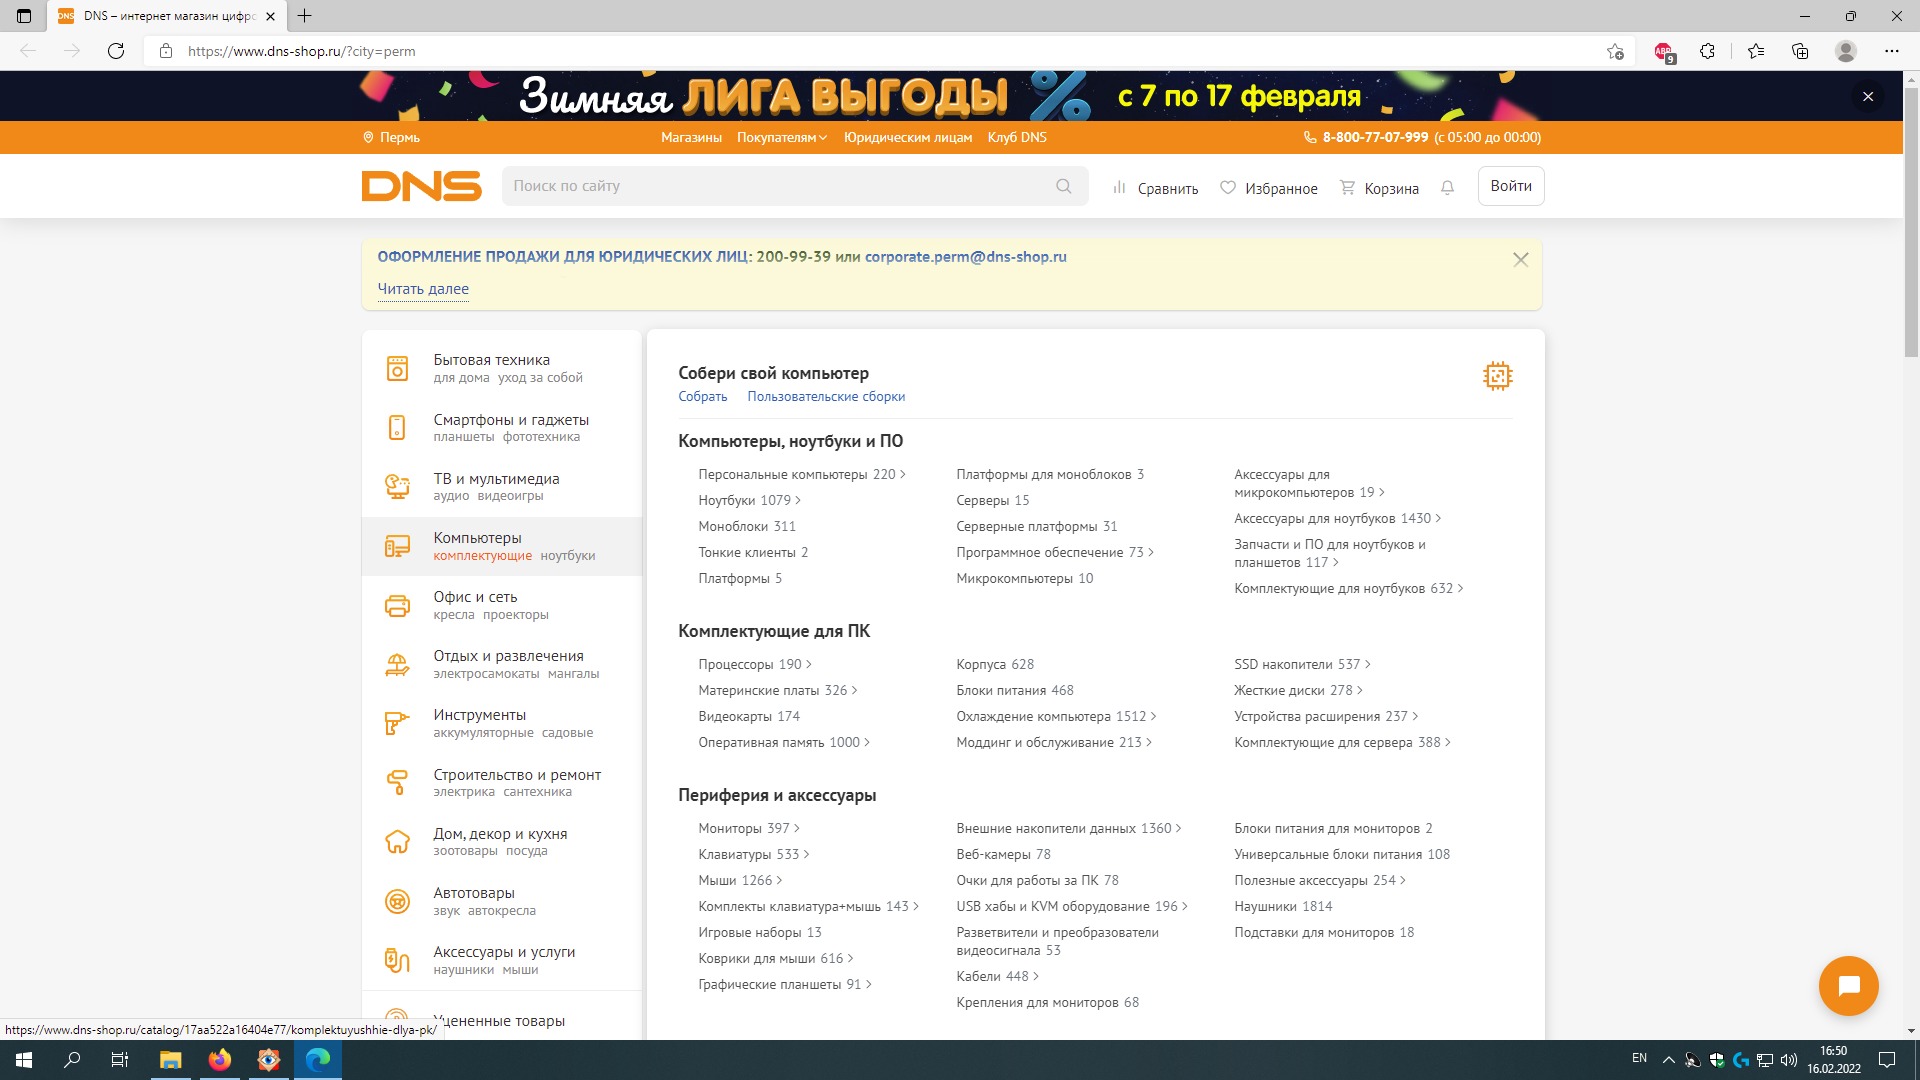
Task: Click the notifications bell icon
Action: click(x=1447, y=188)
